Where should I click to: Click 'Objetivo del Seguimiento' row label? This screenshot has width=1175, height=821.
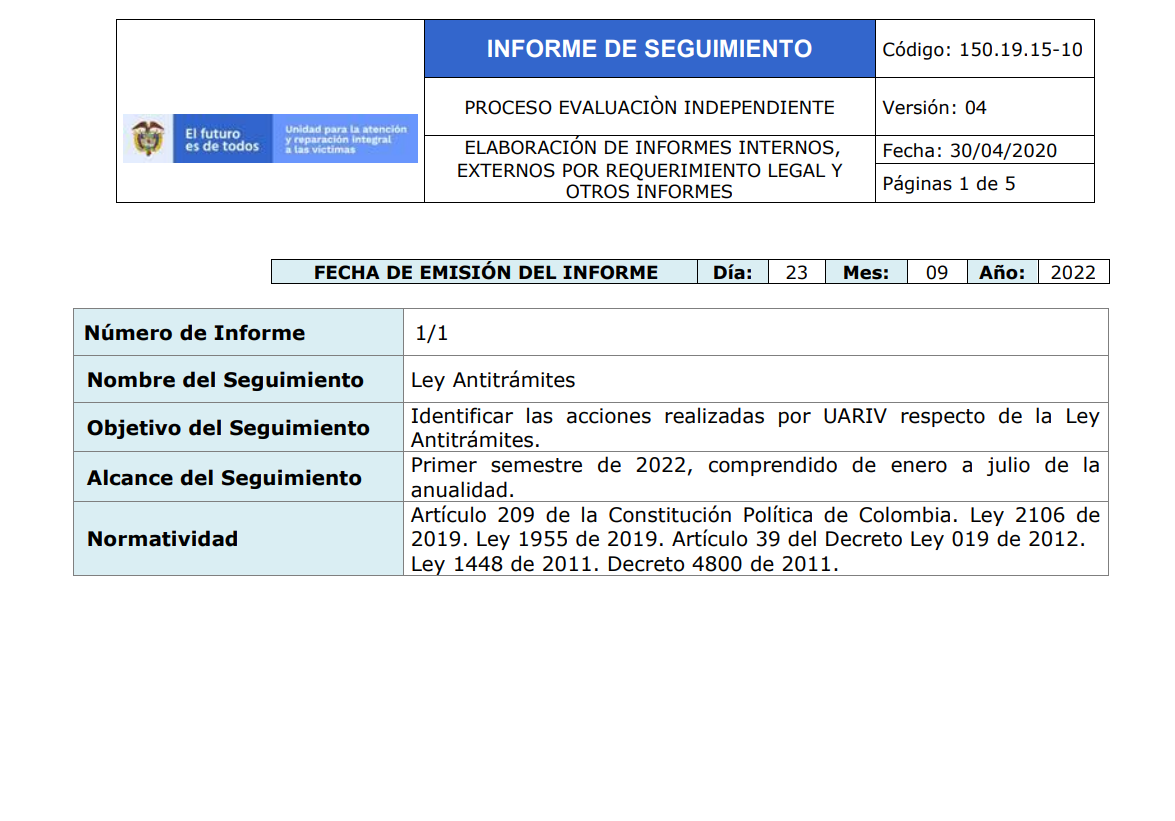coord(229,428)
